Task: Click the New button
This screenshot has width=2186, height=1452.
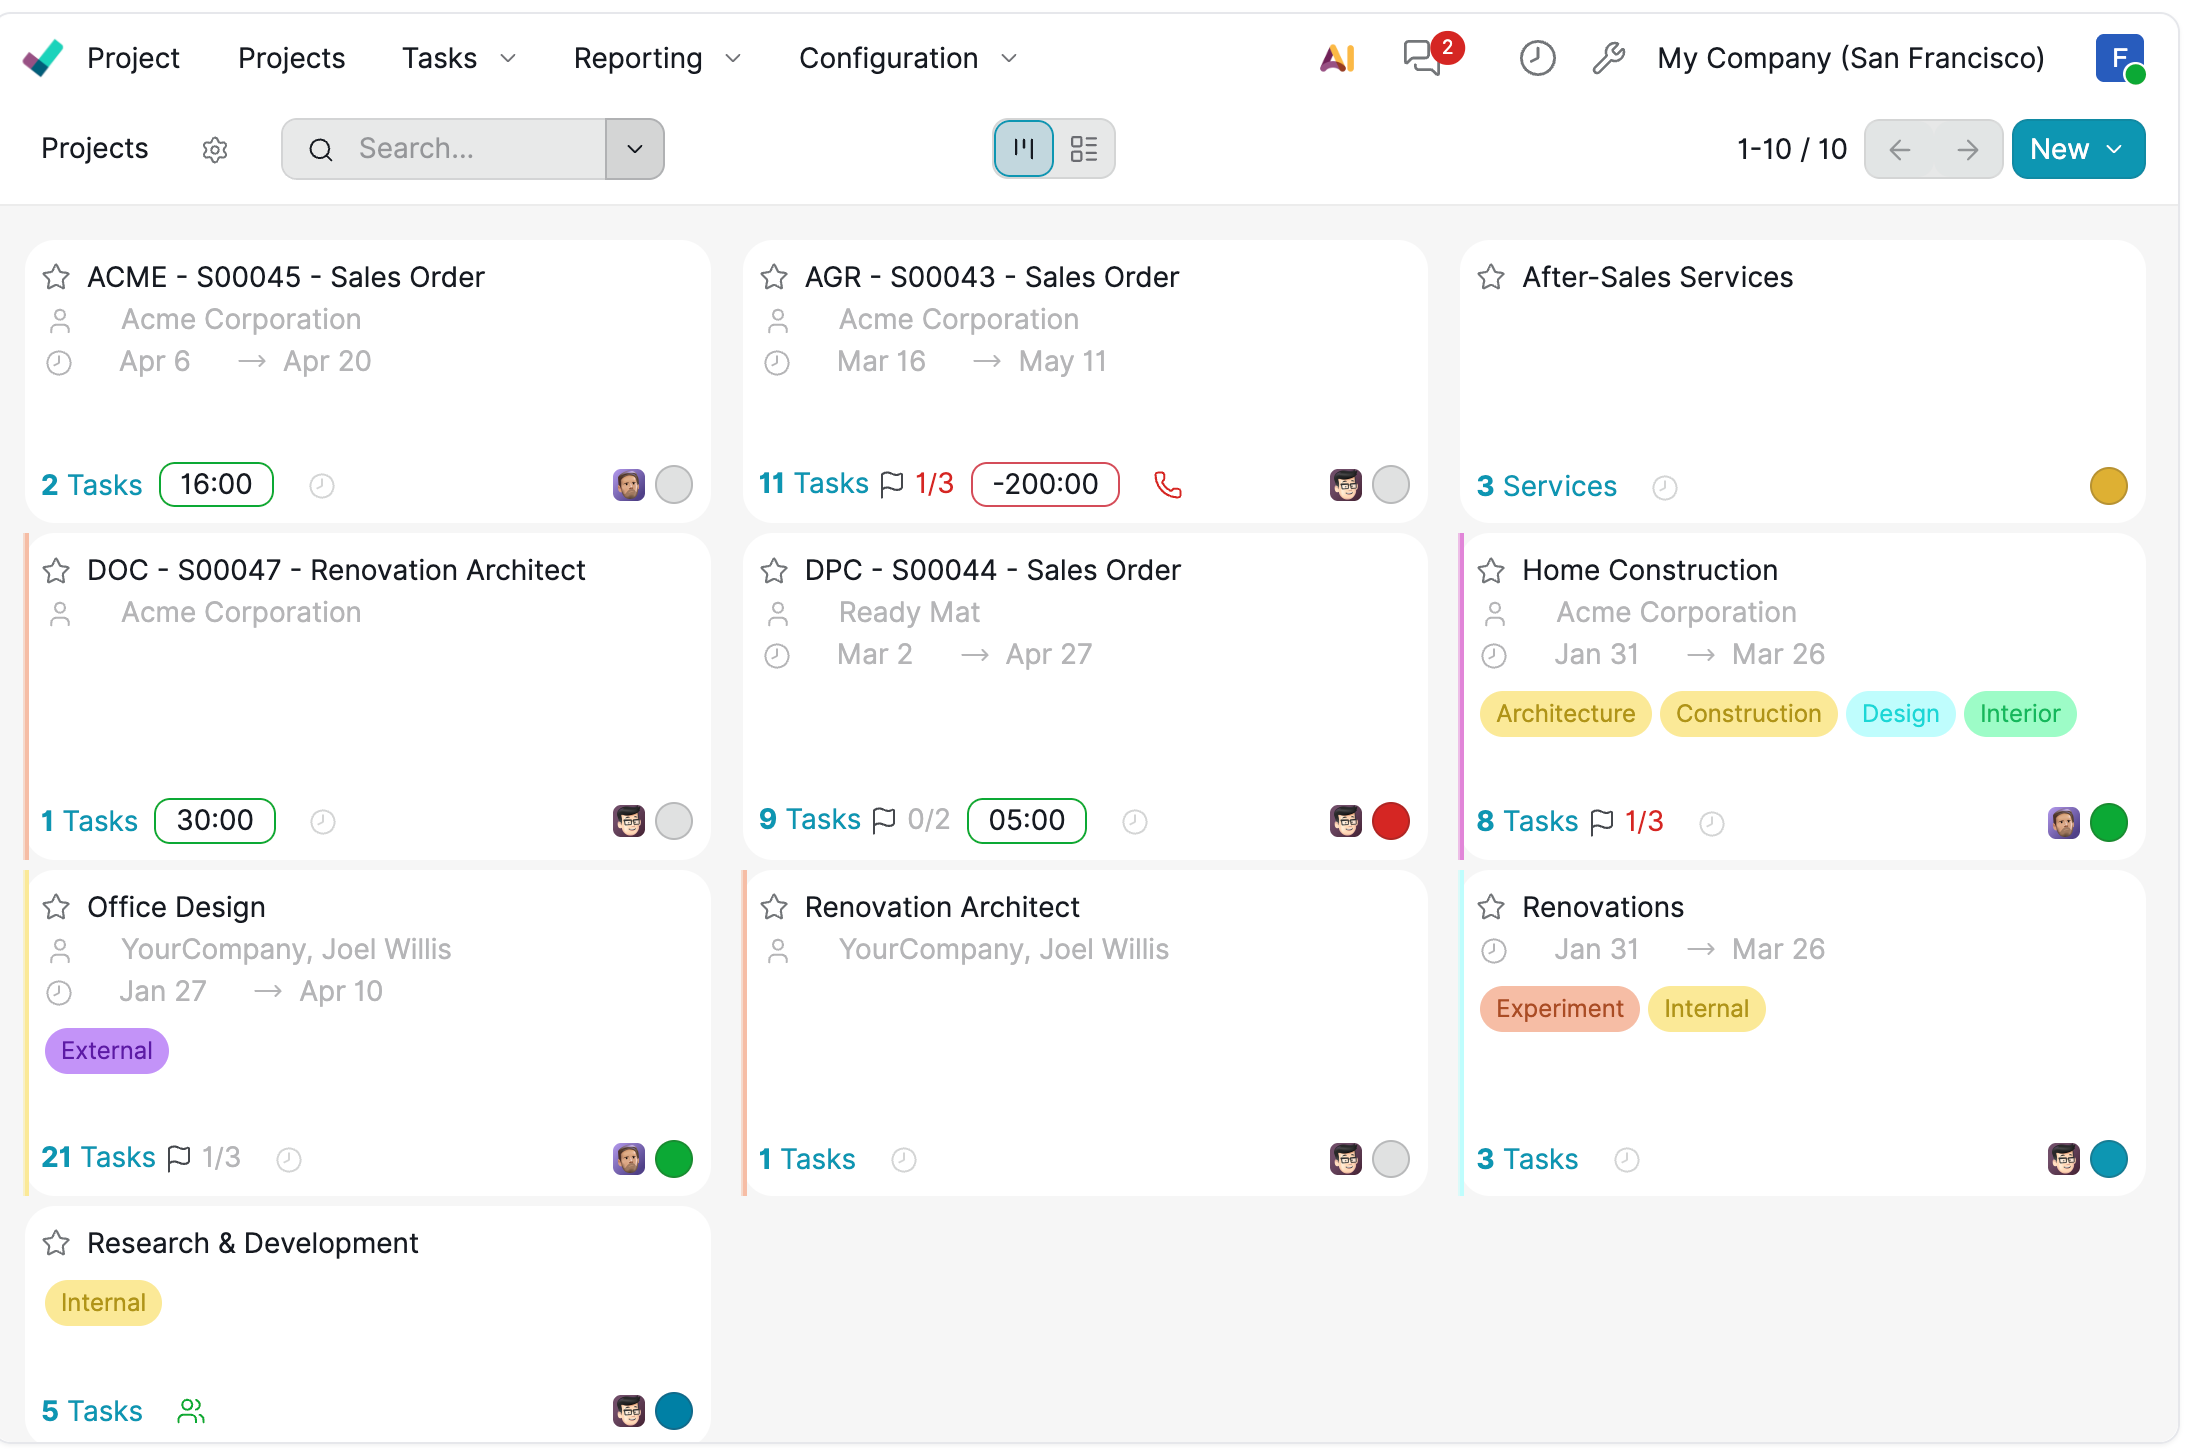Action: (x=2059, y=150)
